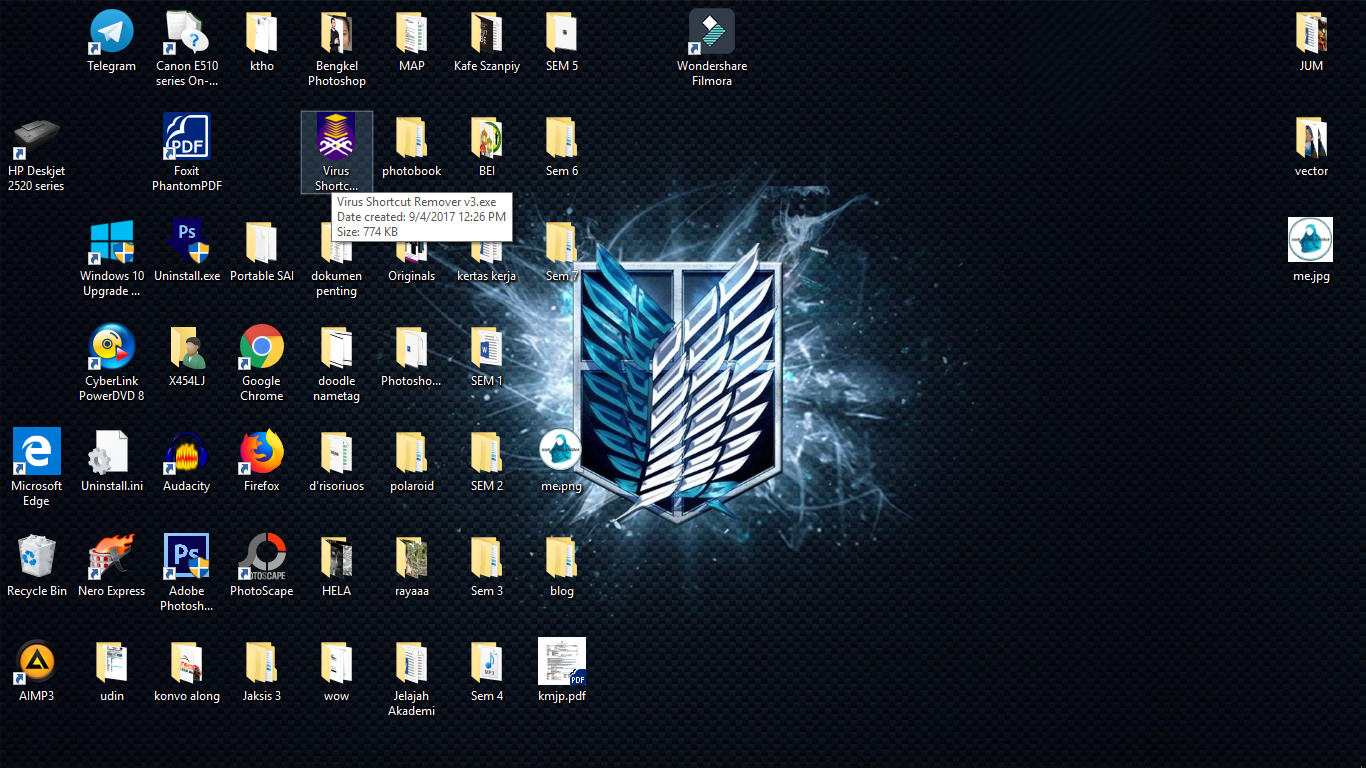Open the Telegram app
The height and width of the screenshot is (768, 1366).
111,32
